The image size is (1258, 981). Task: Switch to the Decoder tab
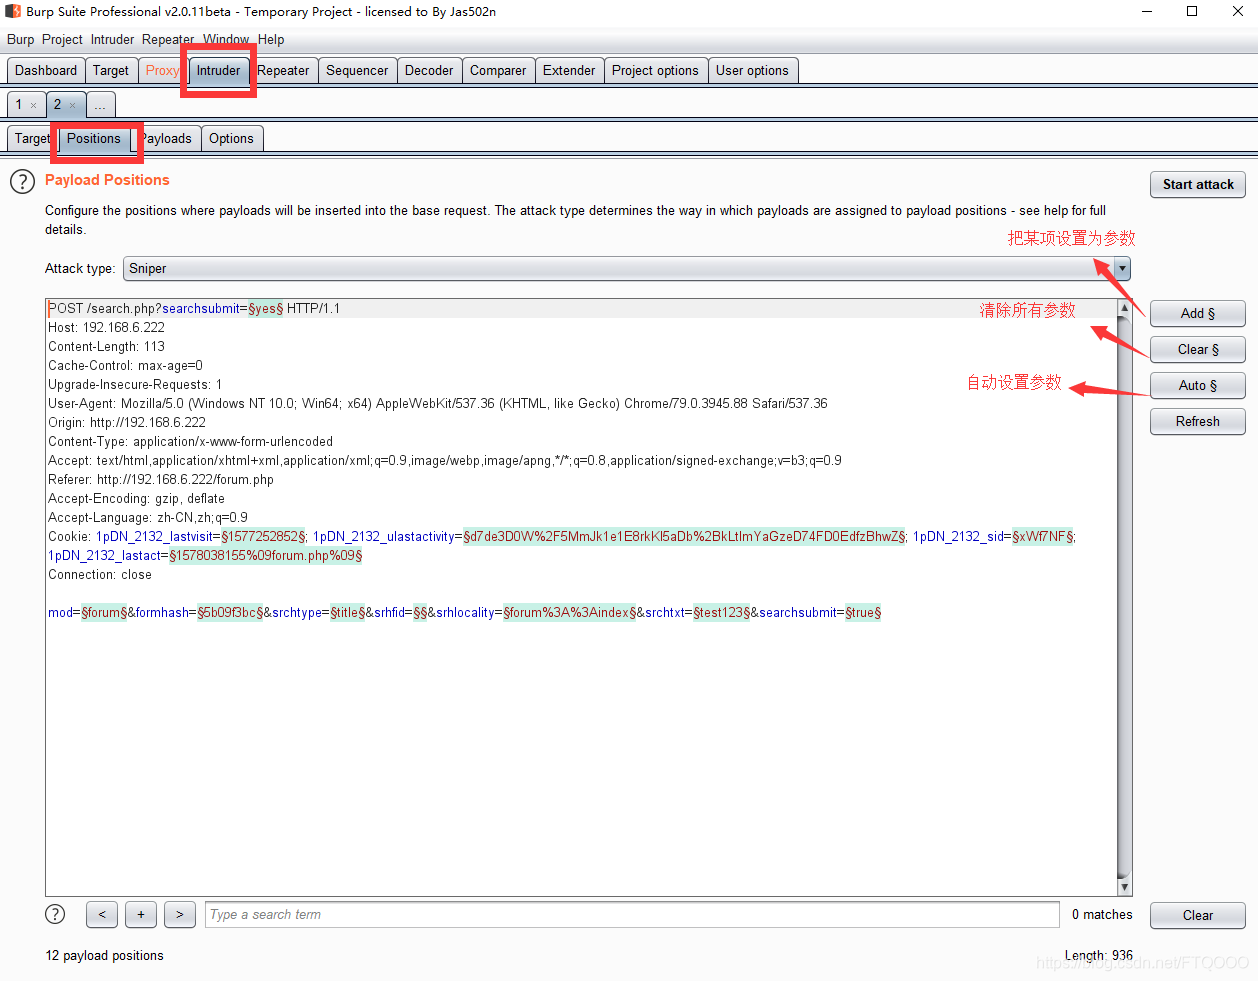pyautogui.click(x=429, y=71)
